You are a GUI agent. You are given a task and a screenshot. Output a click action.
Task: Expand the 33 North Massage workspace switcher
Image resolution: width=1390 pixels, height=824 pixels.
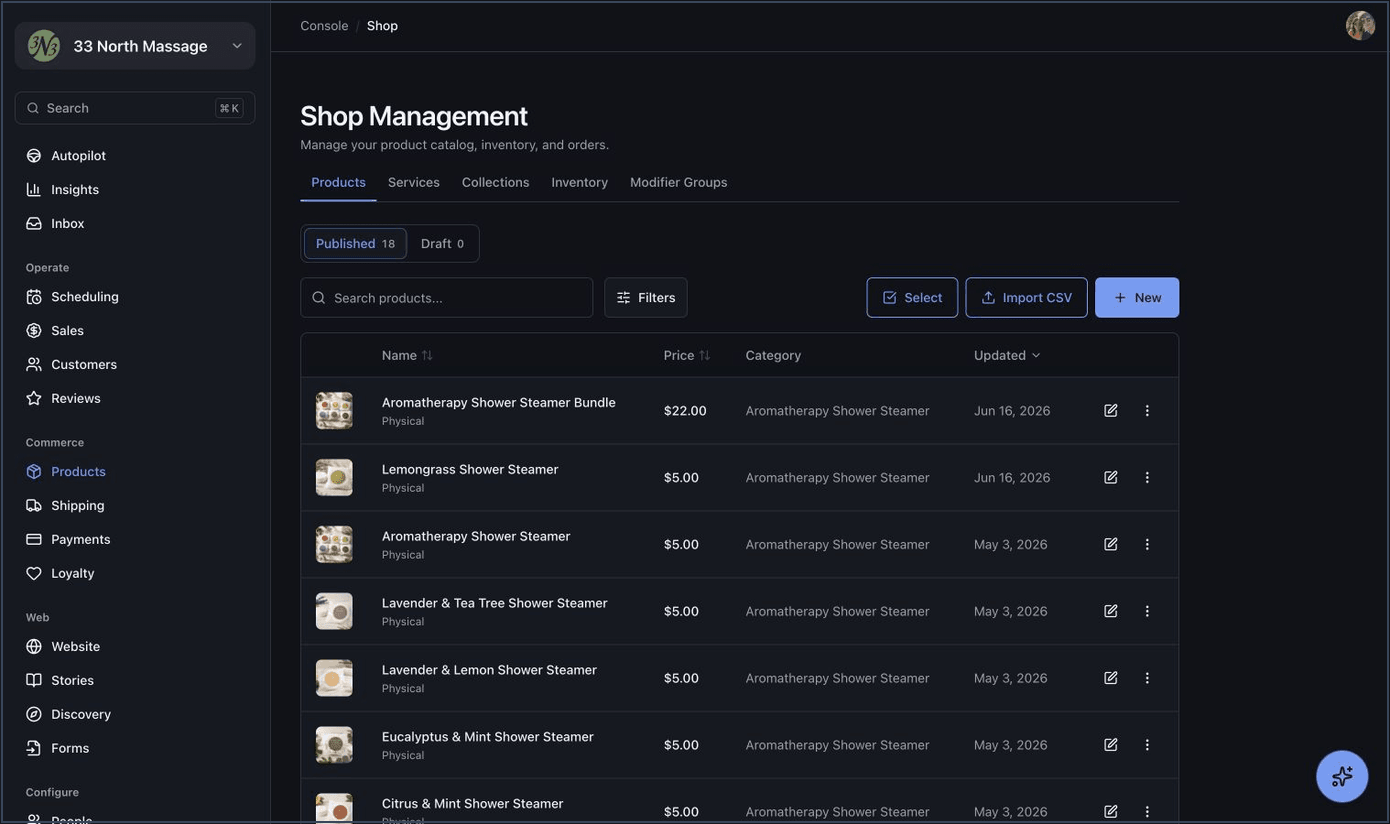point(135,46)
